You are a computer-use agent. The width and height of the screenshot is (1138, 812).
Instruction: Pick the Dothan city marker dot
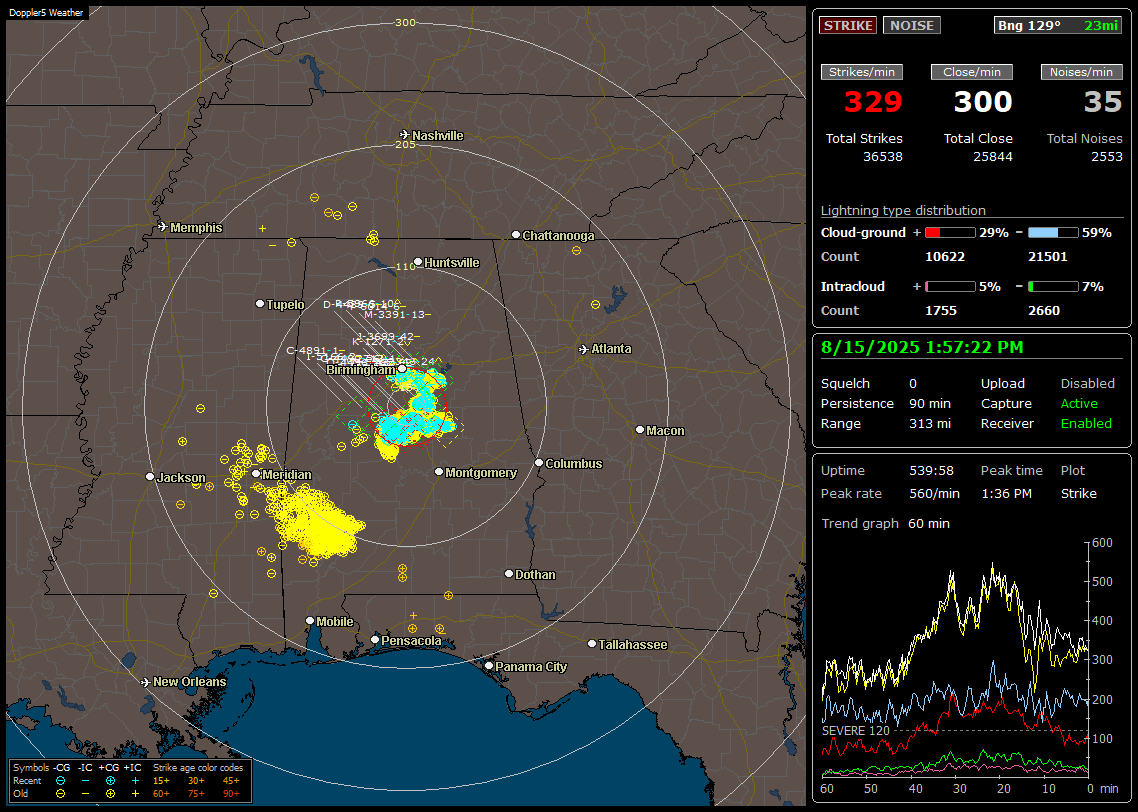click(x=509, y=573)
